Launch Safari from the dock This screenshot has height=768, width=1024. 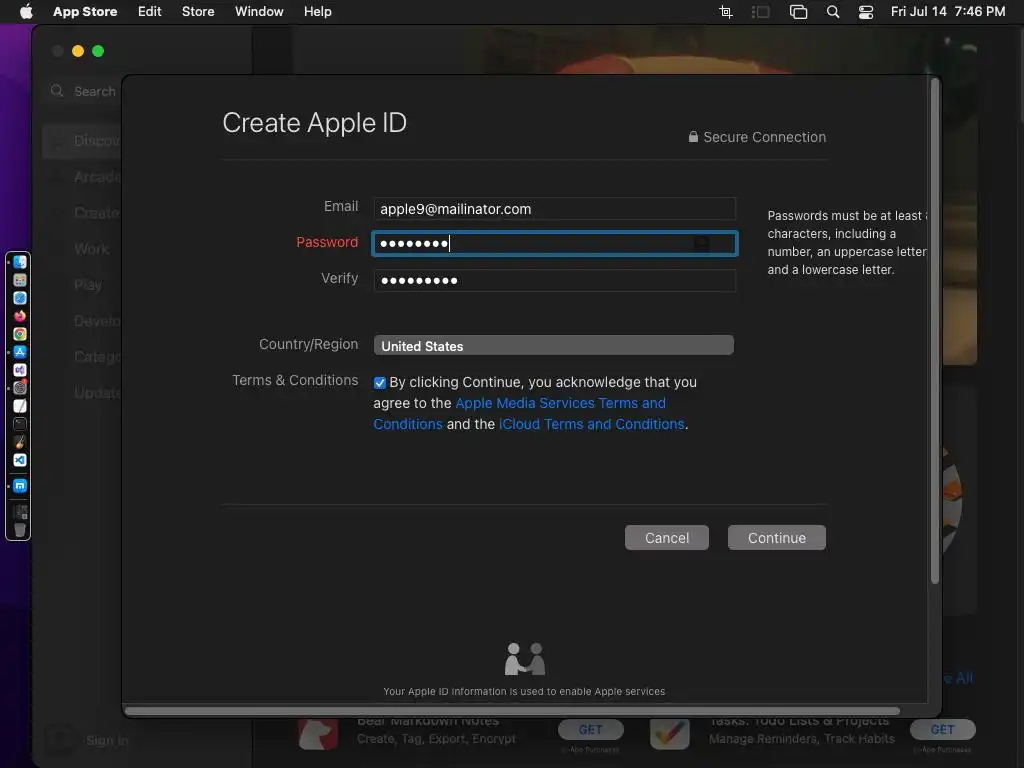tap(20, 298)
